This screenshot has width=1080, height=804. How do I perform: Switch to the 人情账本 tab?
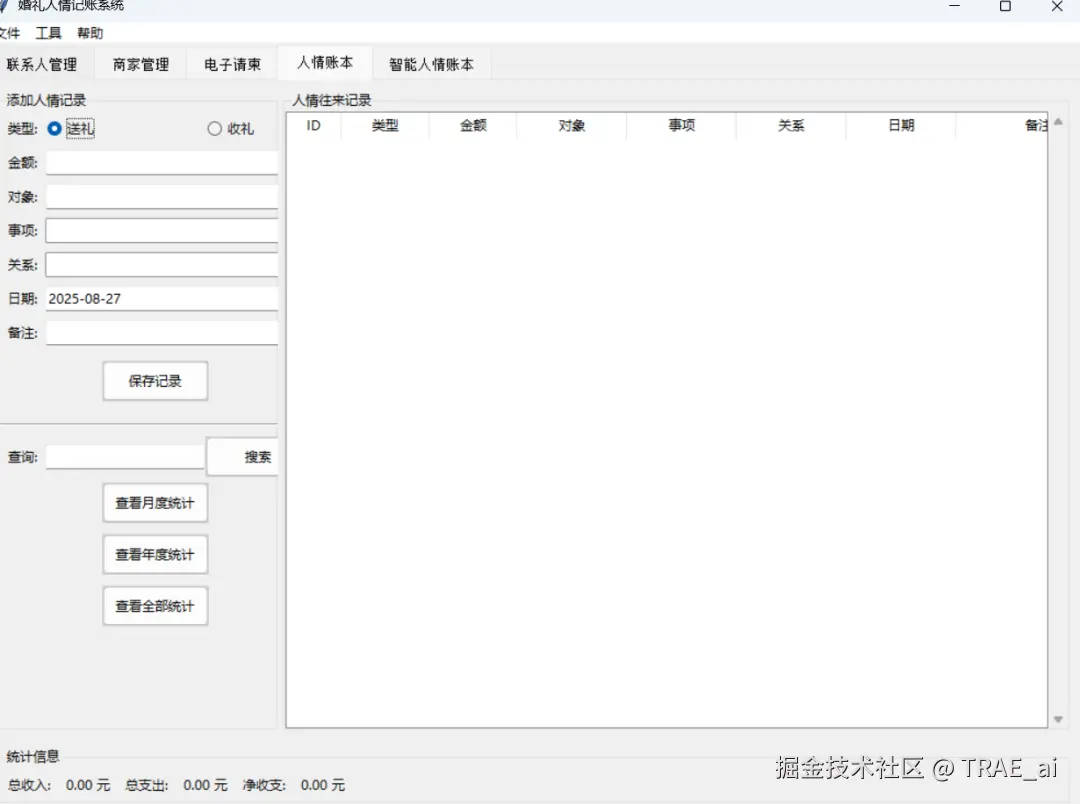click(x=325, y=63)
